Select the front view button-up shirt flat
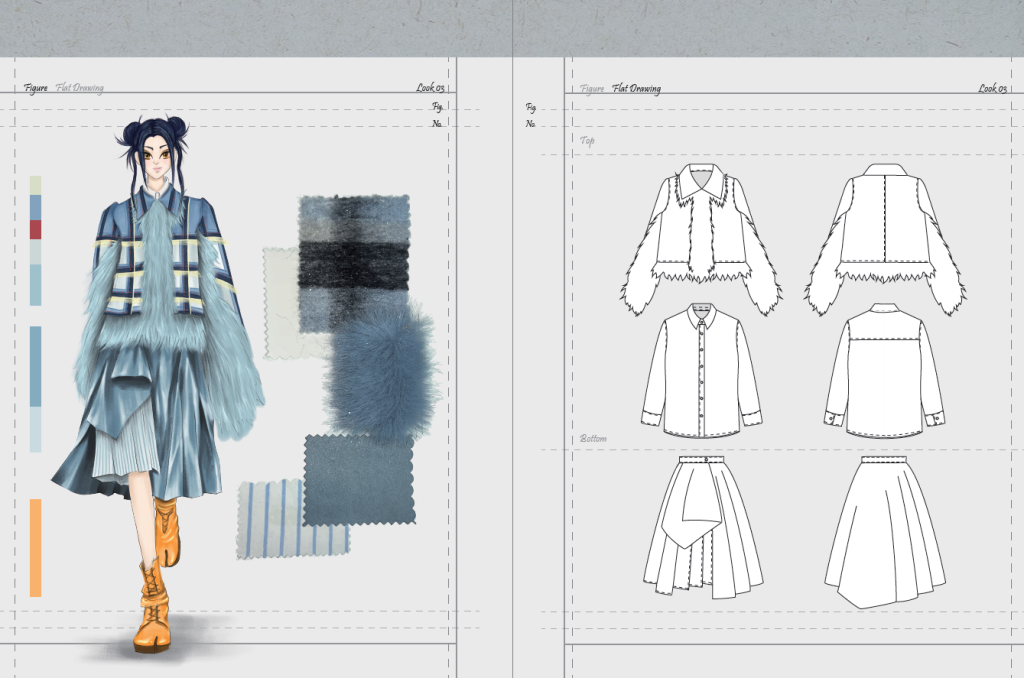Image resolution: width=1024 pixels, height=678 pixels. pyautogui.click(x=701, y=370)
